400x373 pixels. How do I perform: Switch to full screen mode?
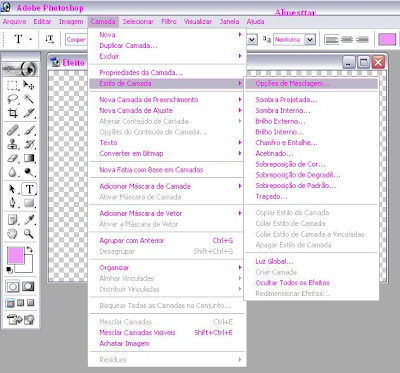click(x=31, y=303)
